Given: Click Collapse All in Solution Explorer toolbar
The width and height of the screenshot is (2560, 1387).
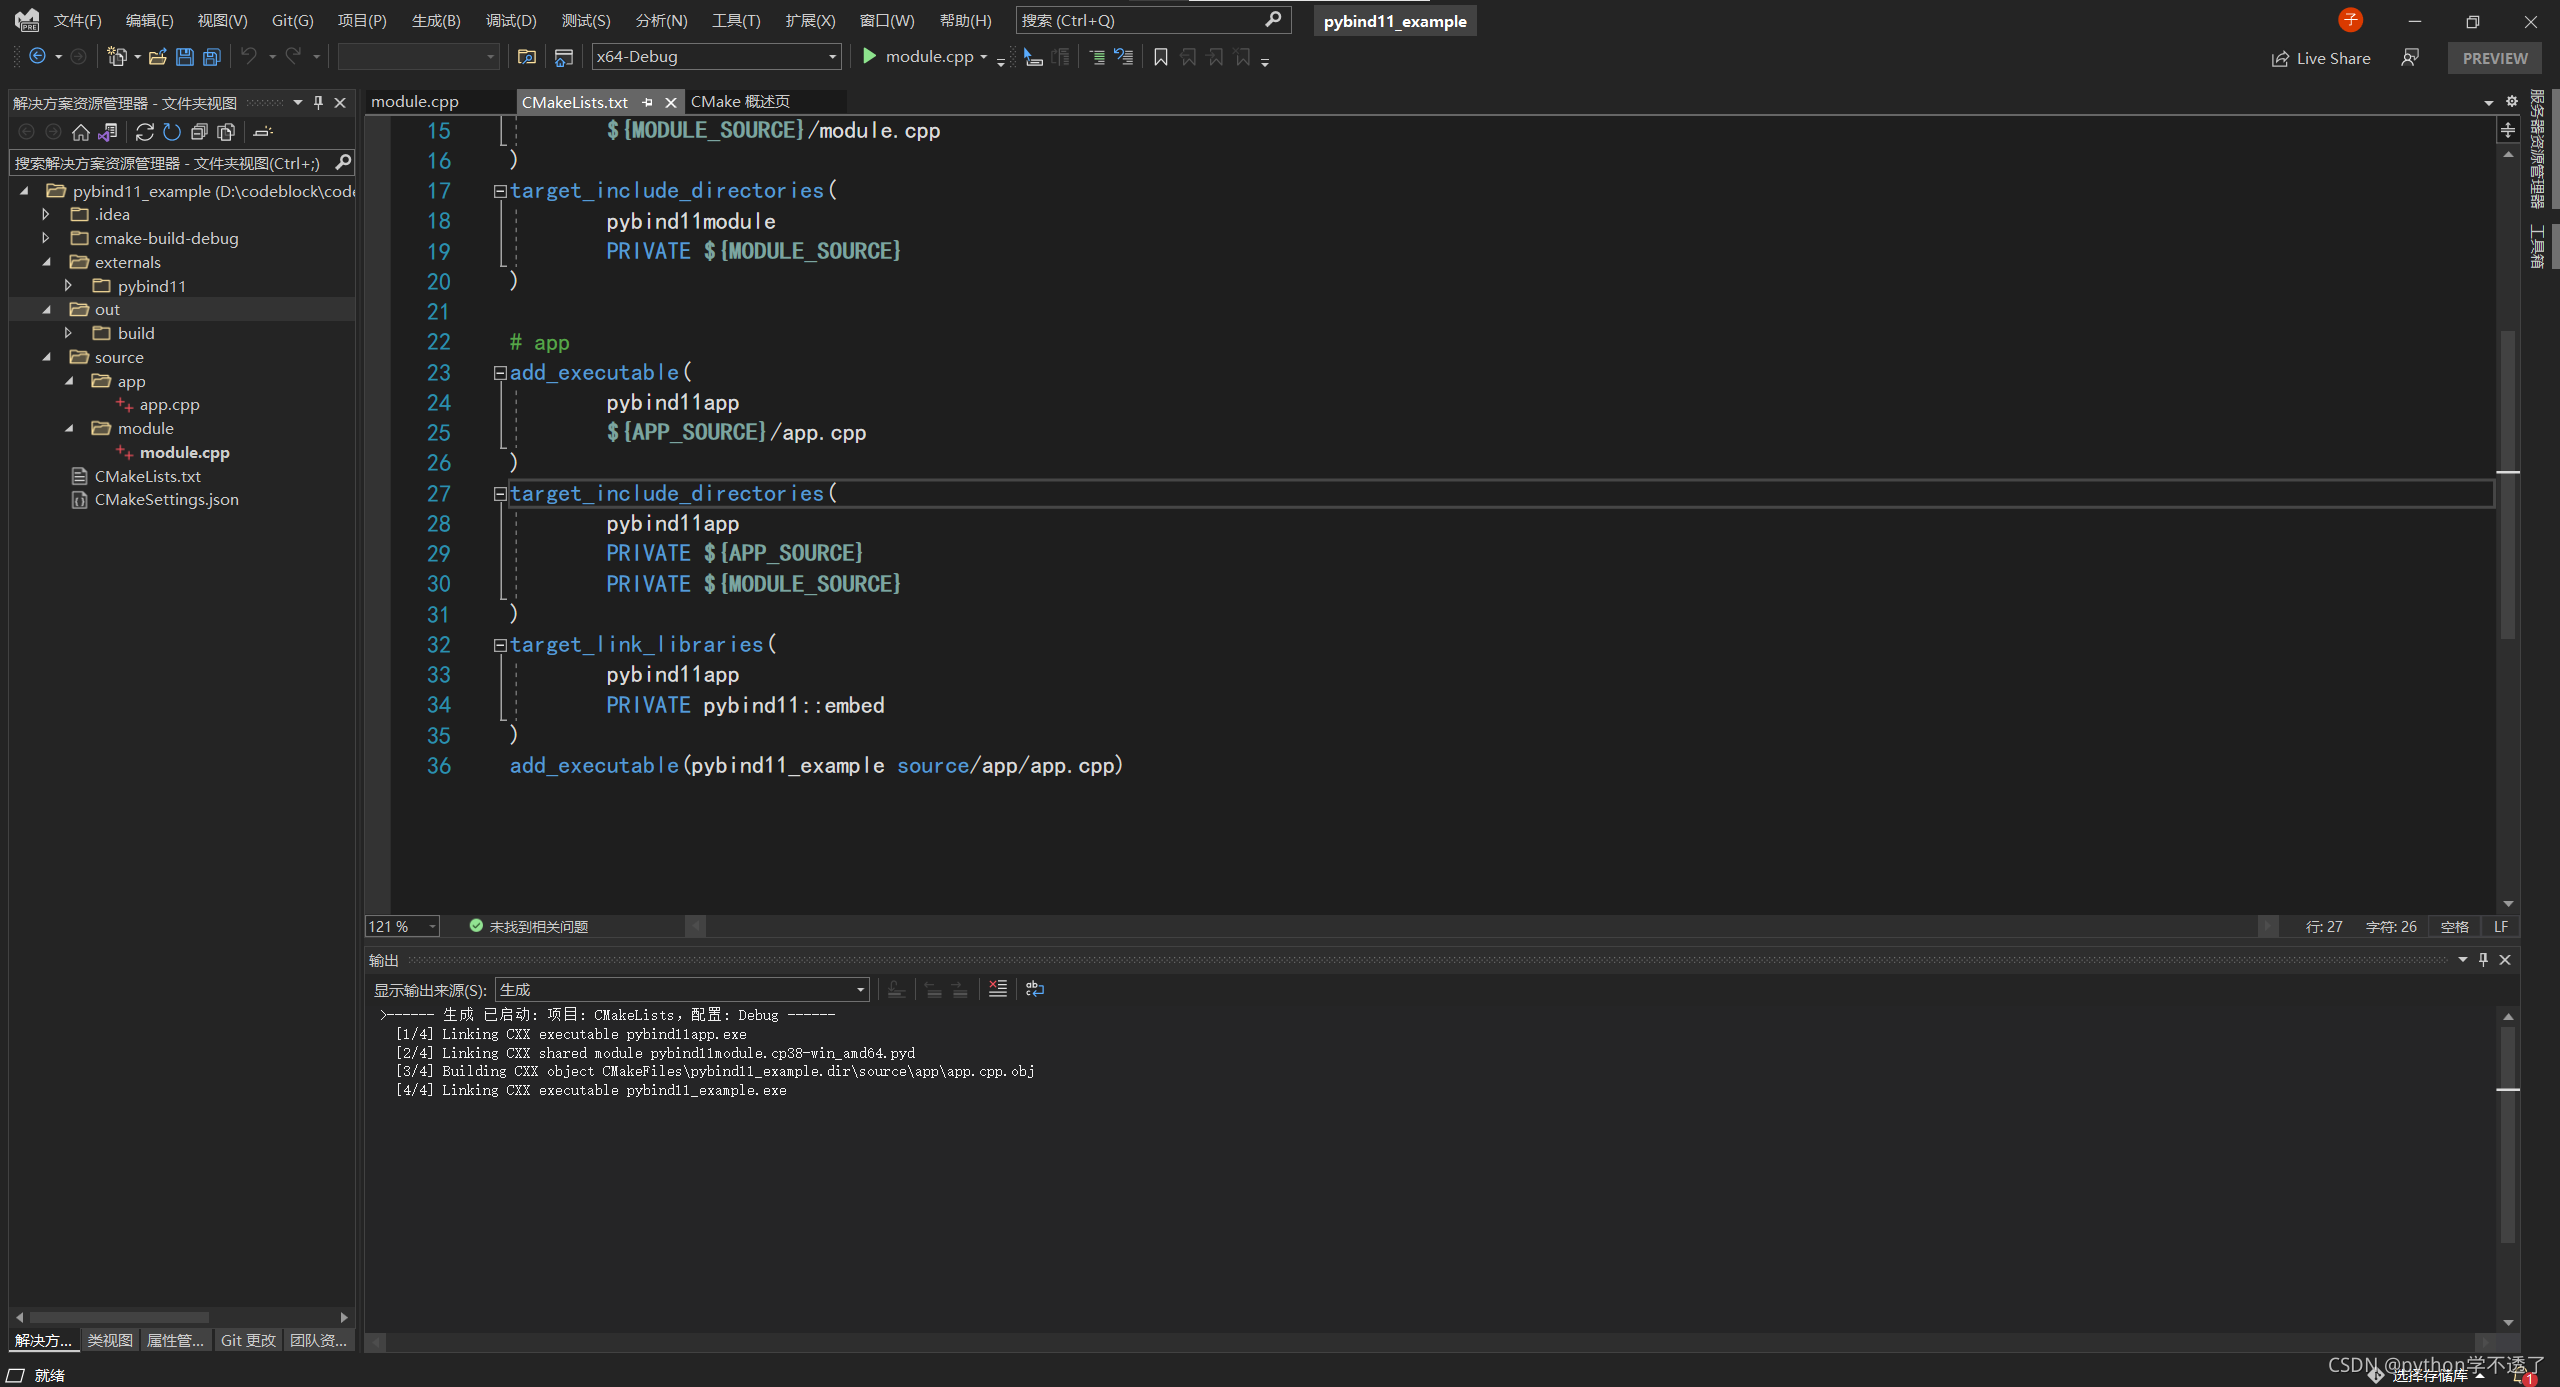Looking at the screenshot, I should coord(199,132).
